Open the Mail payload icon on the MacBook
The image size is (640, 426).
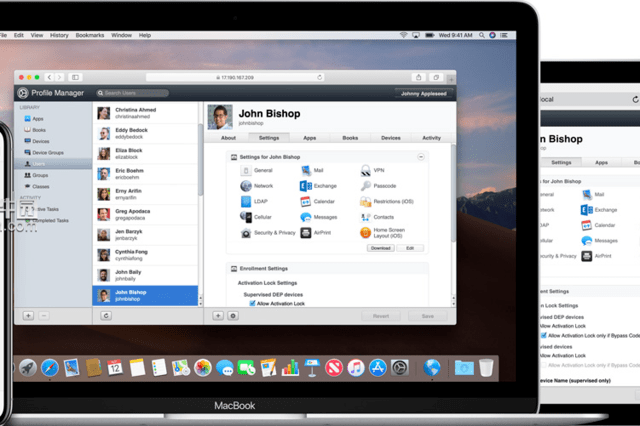pos(306,171)
